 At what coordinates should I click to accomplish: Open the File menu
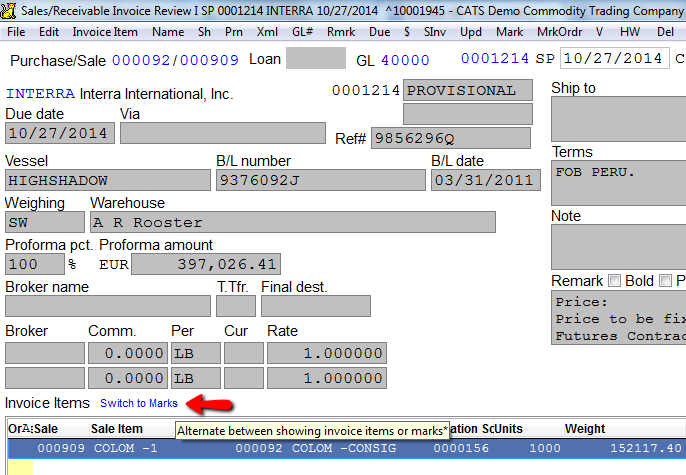[x=16, y=32]
